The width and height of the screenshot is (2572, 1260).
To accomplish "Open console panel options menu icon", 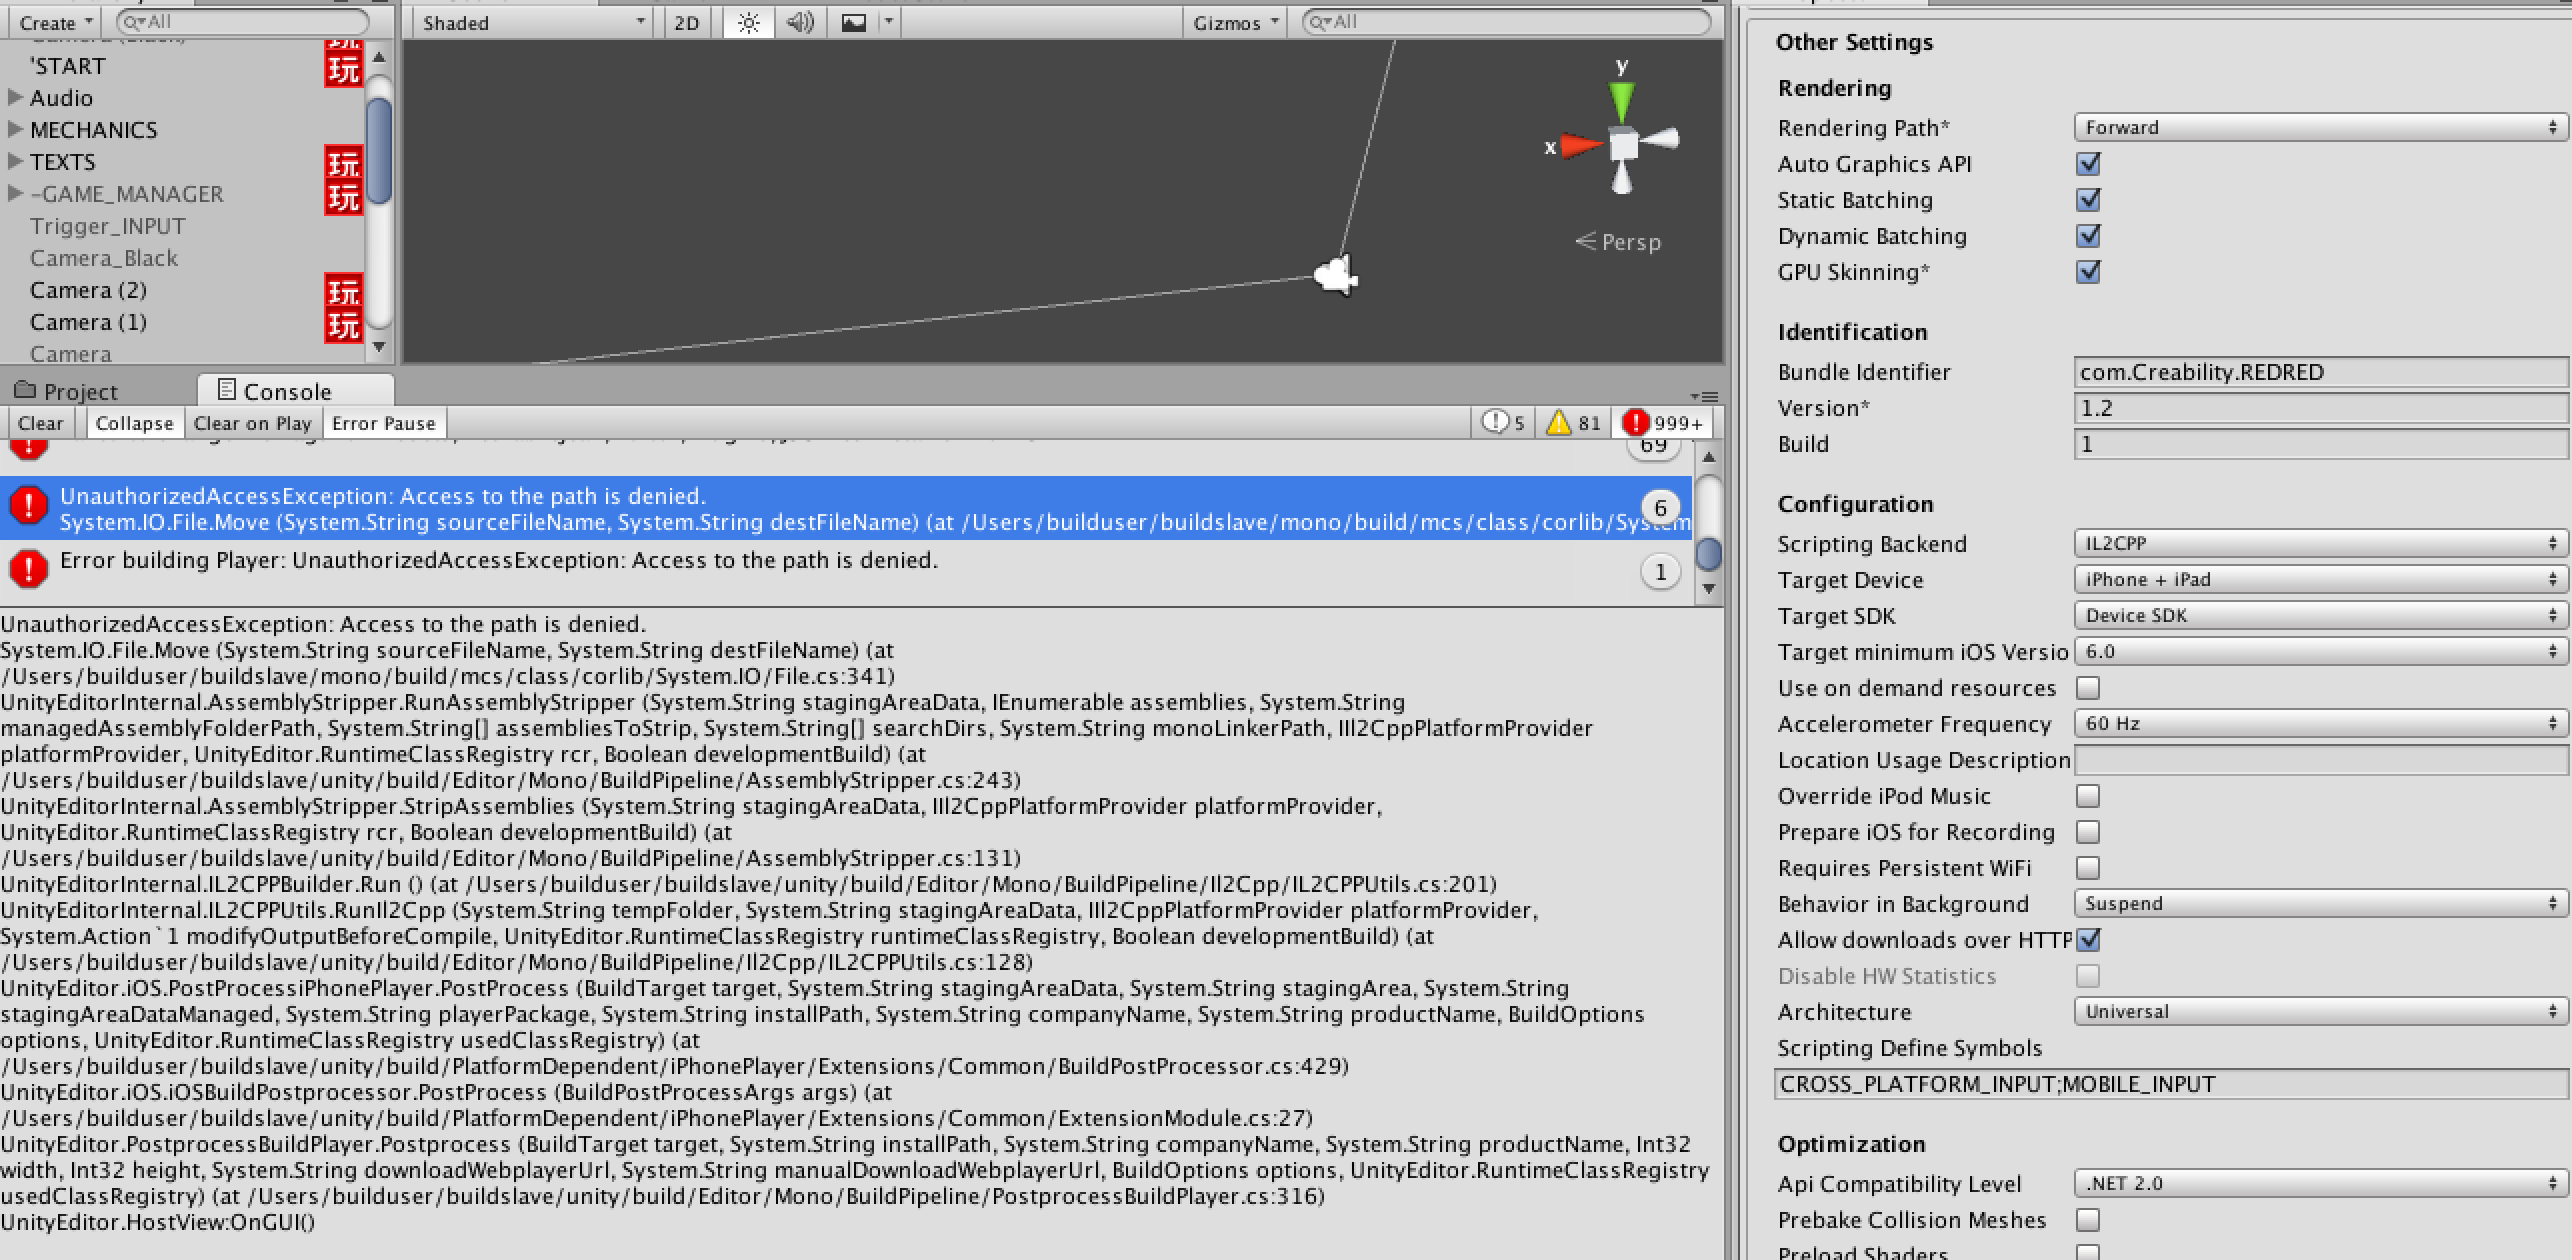I will point(1702,396).
